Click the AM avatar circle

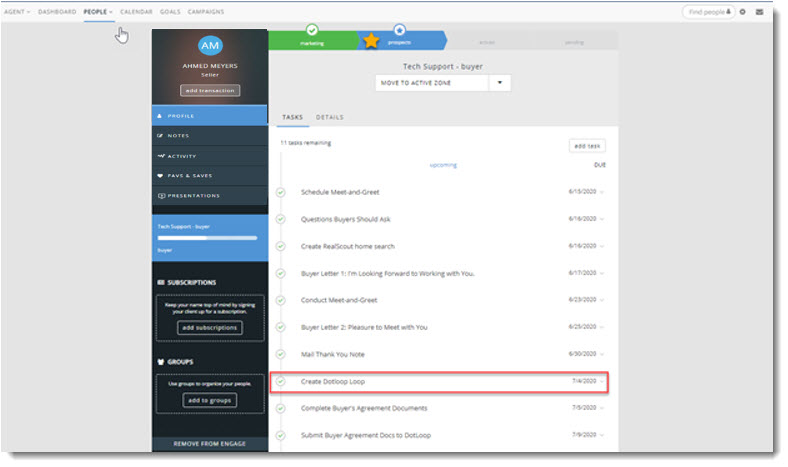pyautogui.click(x=210, y=46)
